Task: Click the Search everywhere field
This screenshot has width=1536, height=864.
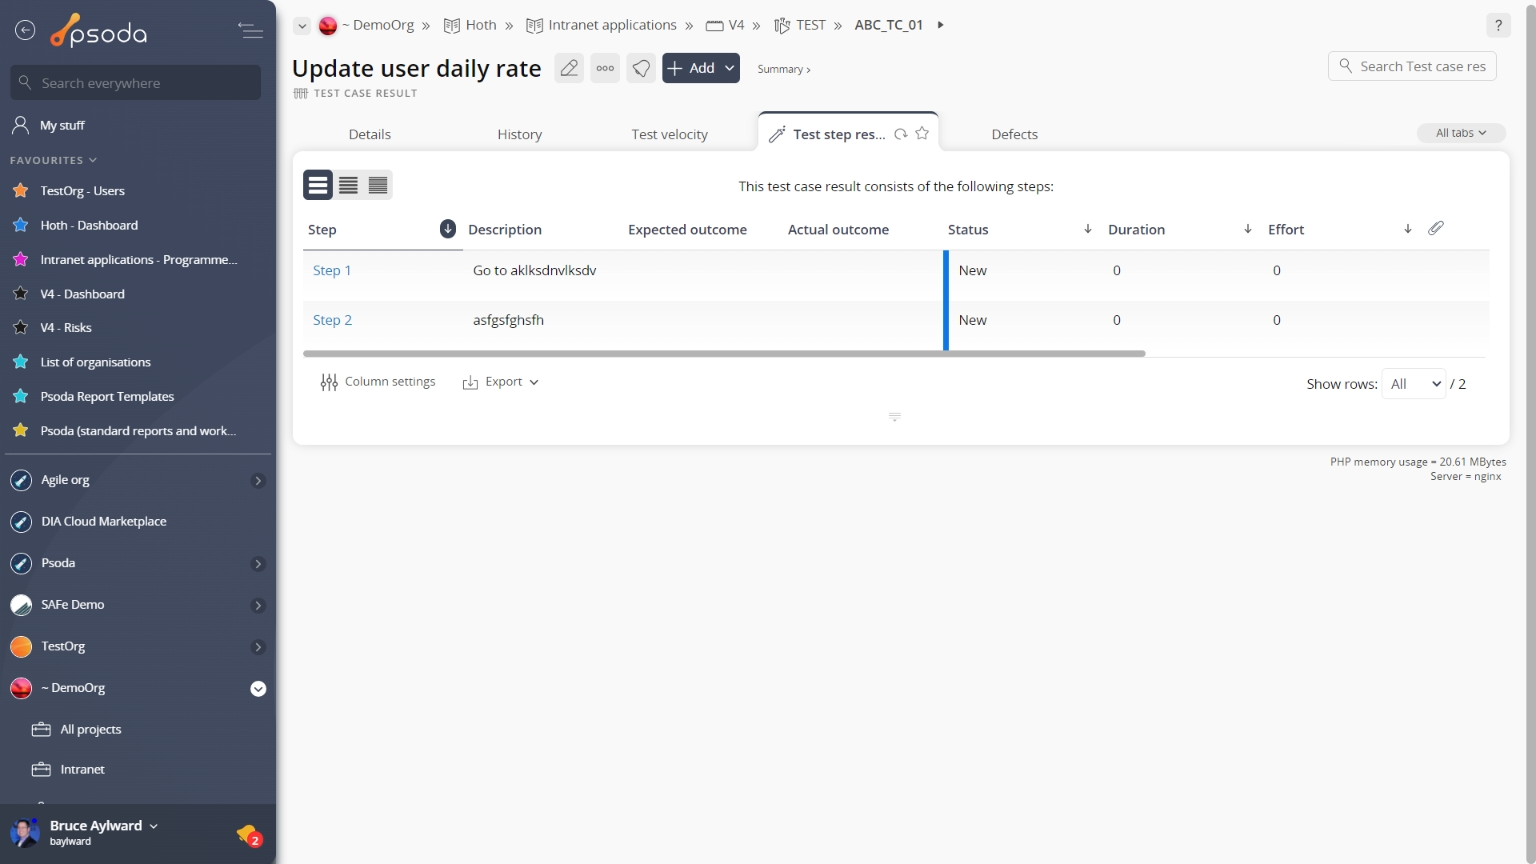Action: 136,83
